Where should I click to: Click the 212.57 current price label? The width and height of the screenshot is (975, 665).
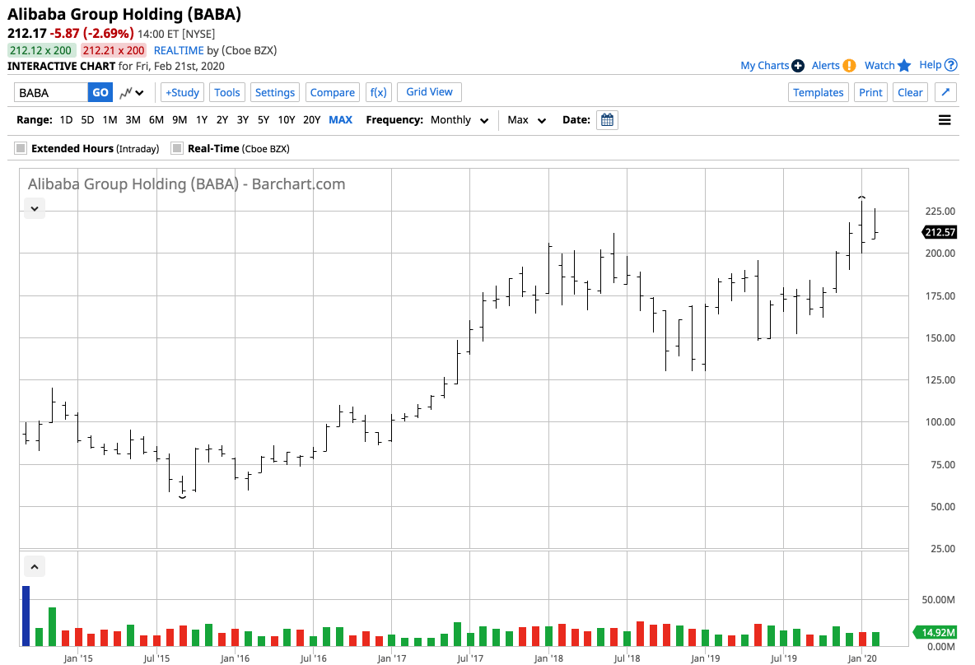pos(939,232)
